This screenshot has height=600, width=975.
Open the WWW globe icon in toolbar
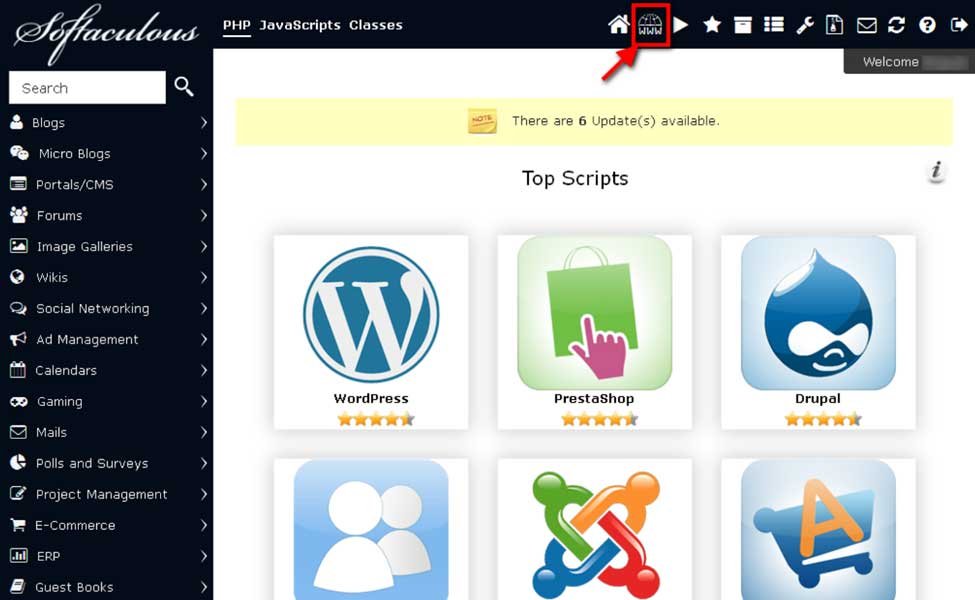click(x=650, y=25)
